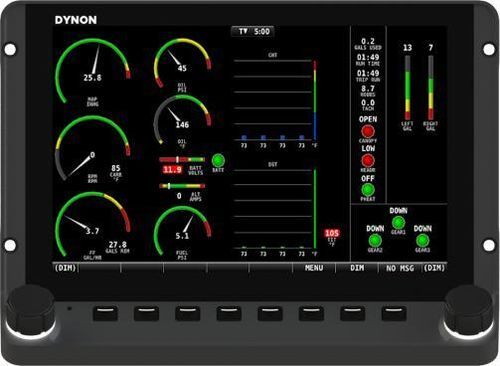Click the manifold pressure gauge reading 25.8
The image size is (500, 366).
coord(93,71)
